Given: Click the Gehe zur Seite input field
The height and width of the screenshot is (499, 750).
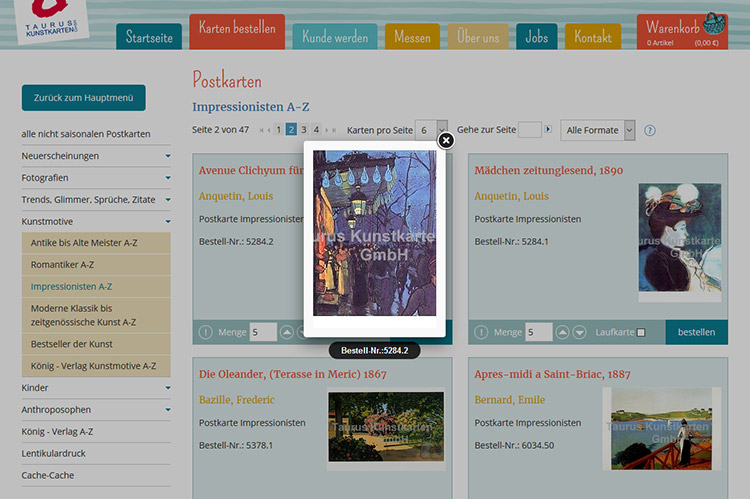Looking at the screenshot, I should [x=530, y=130].
